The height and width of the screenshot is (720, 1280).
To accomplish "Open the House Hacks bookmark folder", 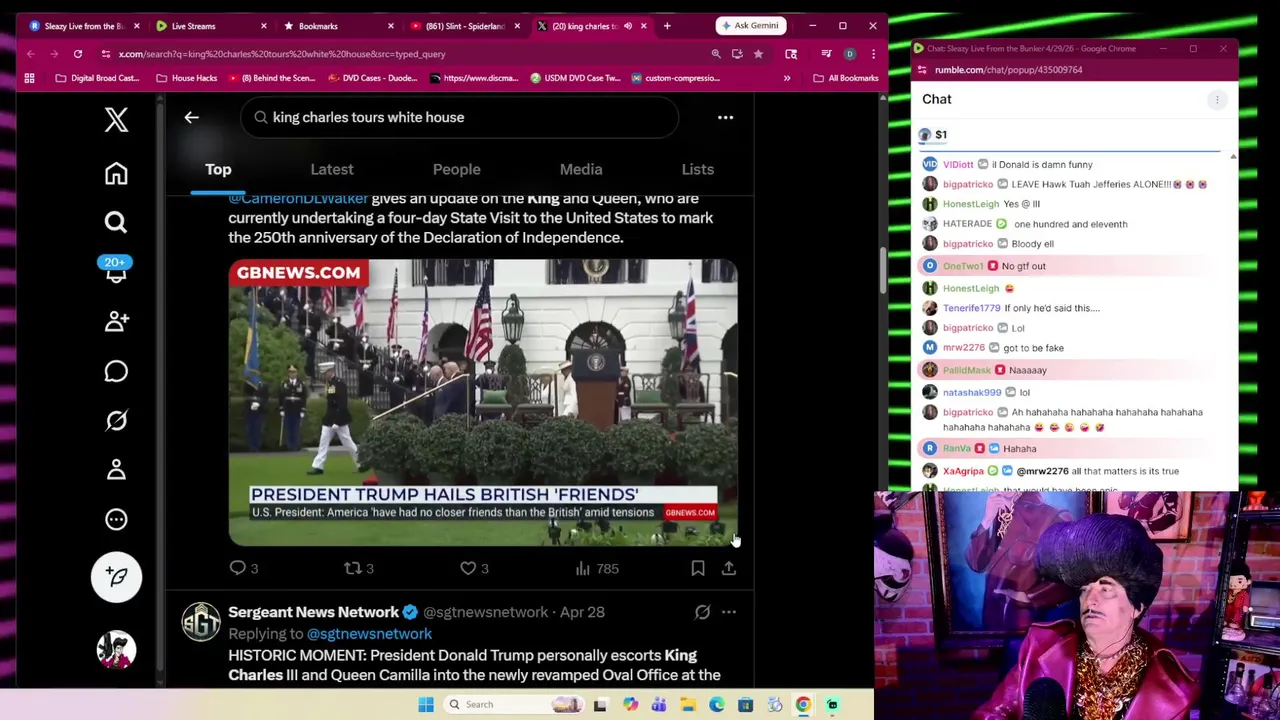I will 187,78.
